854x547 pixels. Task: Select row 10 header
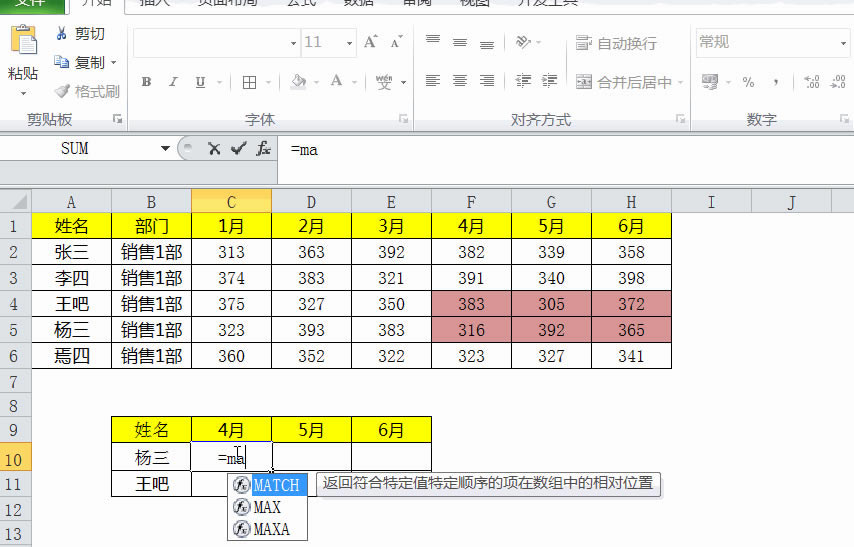[x=15, y=458]
